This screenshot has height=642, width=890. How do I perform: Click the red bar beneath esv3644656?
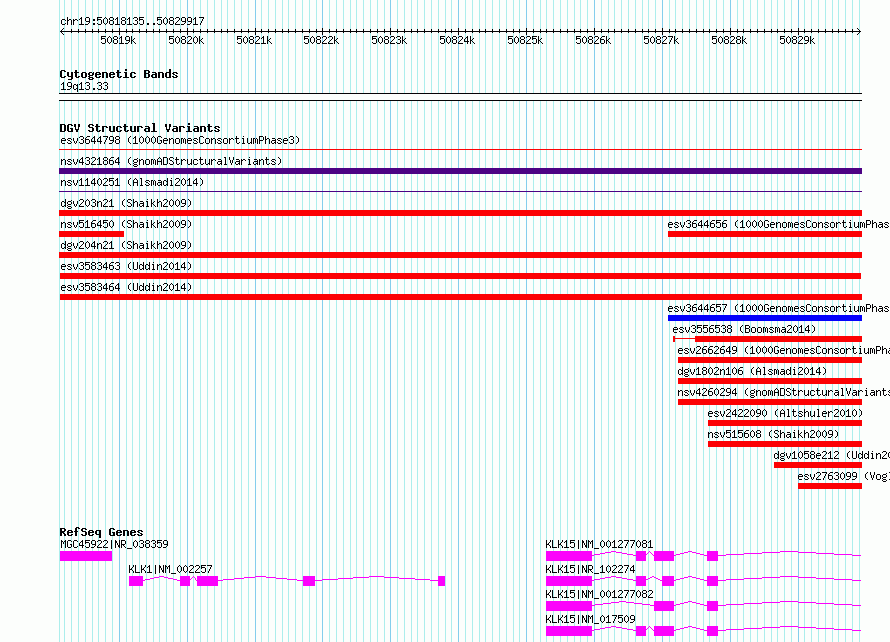click(765, 234)
